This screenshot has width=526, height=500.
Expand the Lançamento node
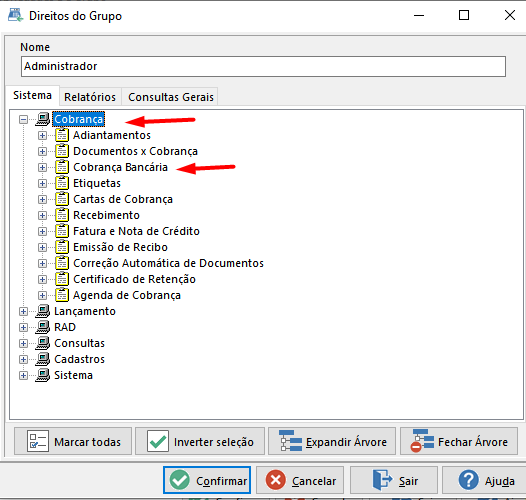(23, 311)
